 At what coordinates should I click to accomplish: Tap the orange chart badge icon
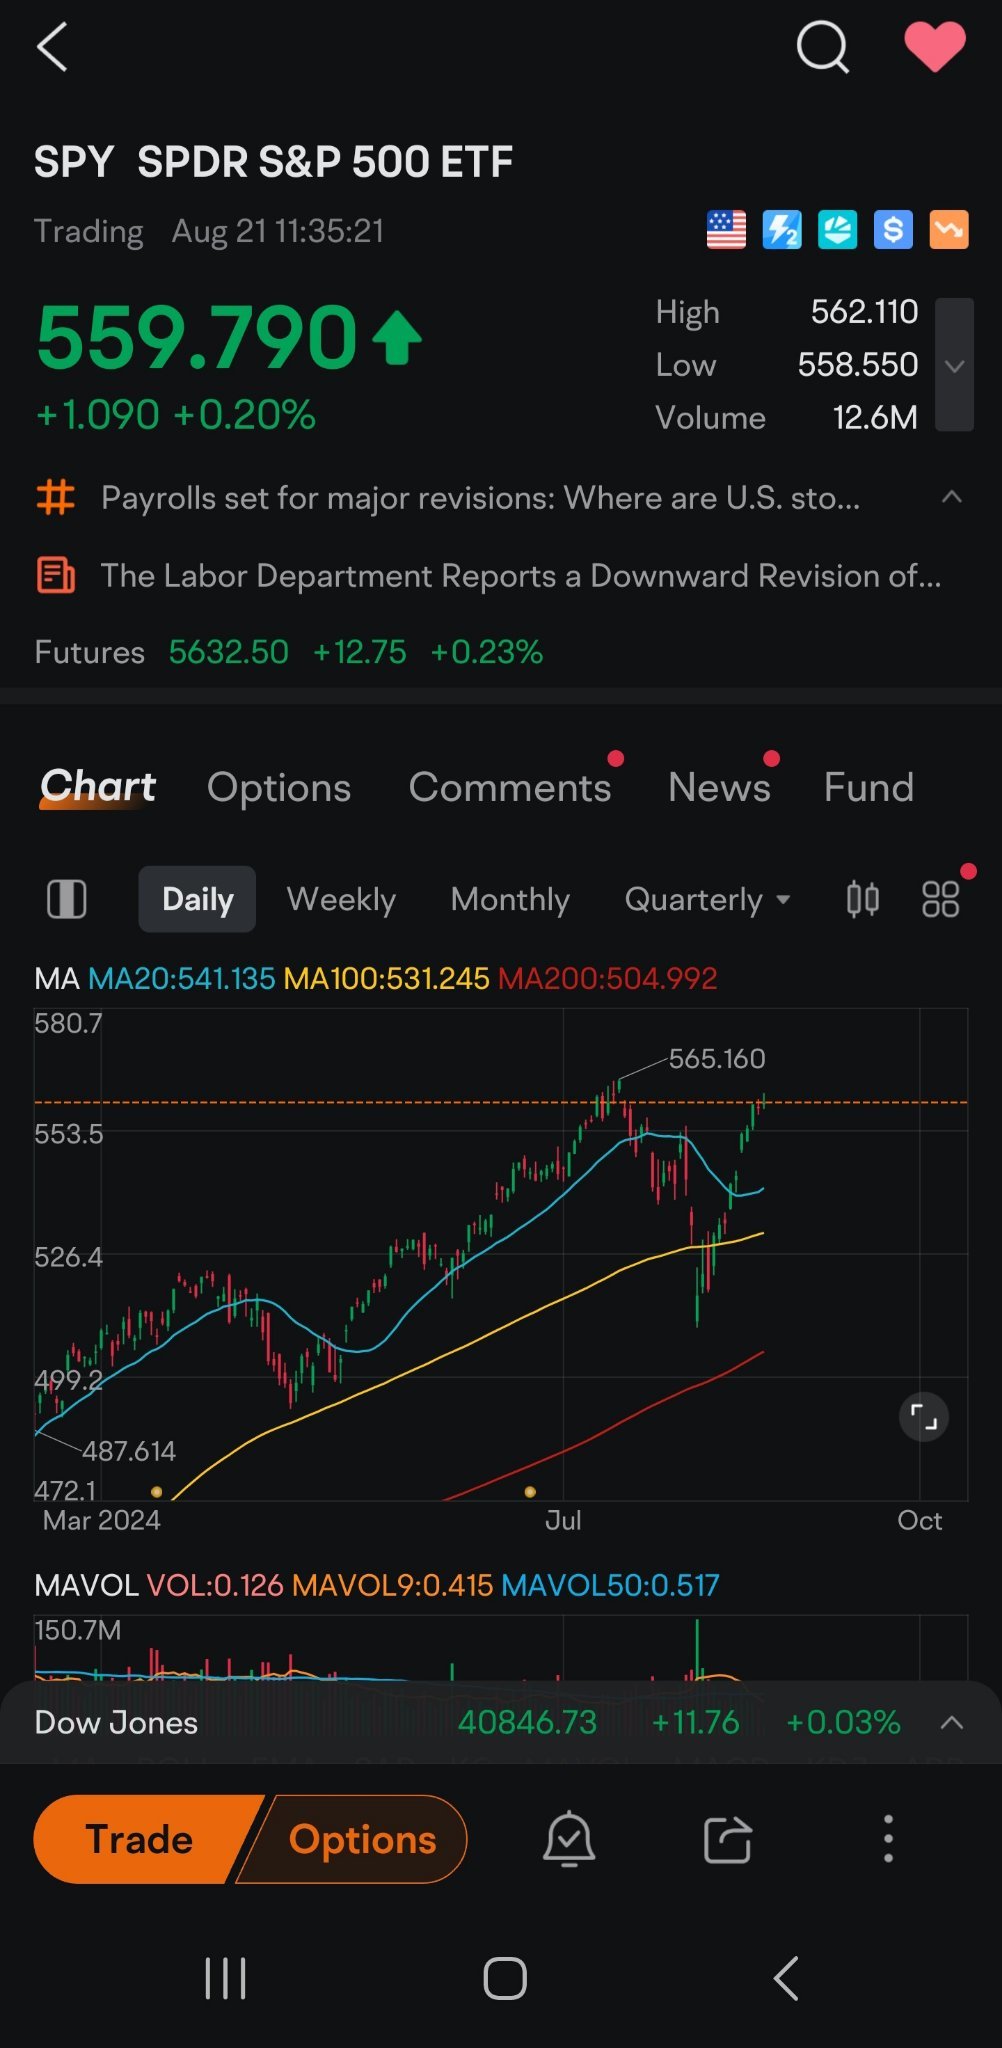[949, 230]
